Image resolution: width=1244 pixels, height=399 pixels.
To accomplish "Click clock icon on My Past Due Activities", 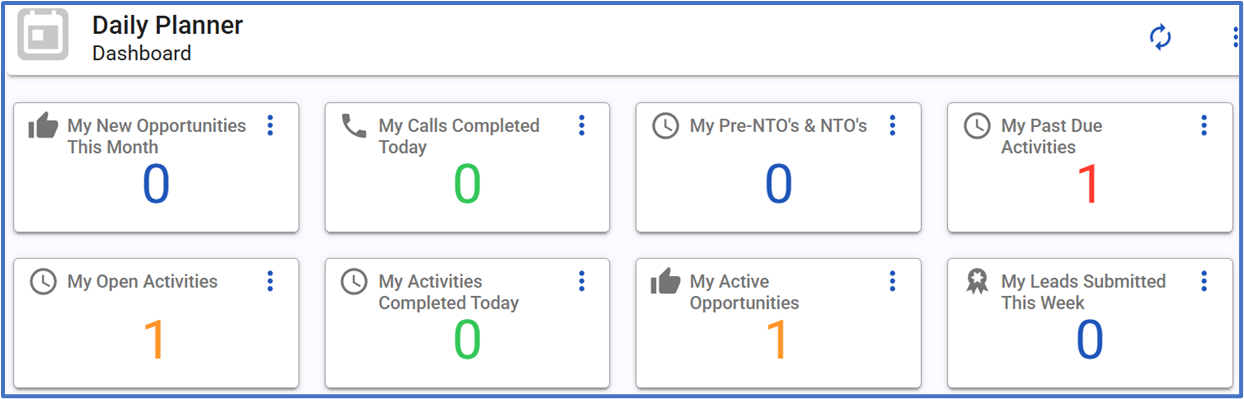I will [x=977, y=126].
